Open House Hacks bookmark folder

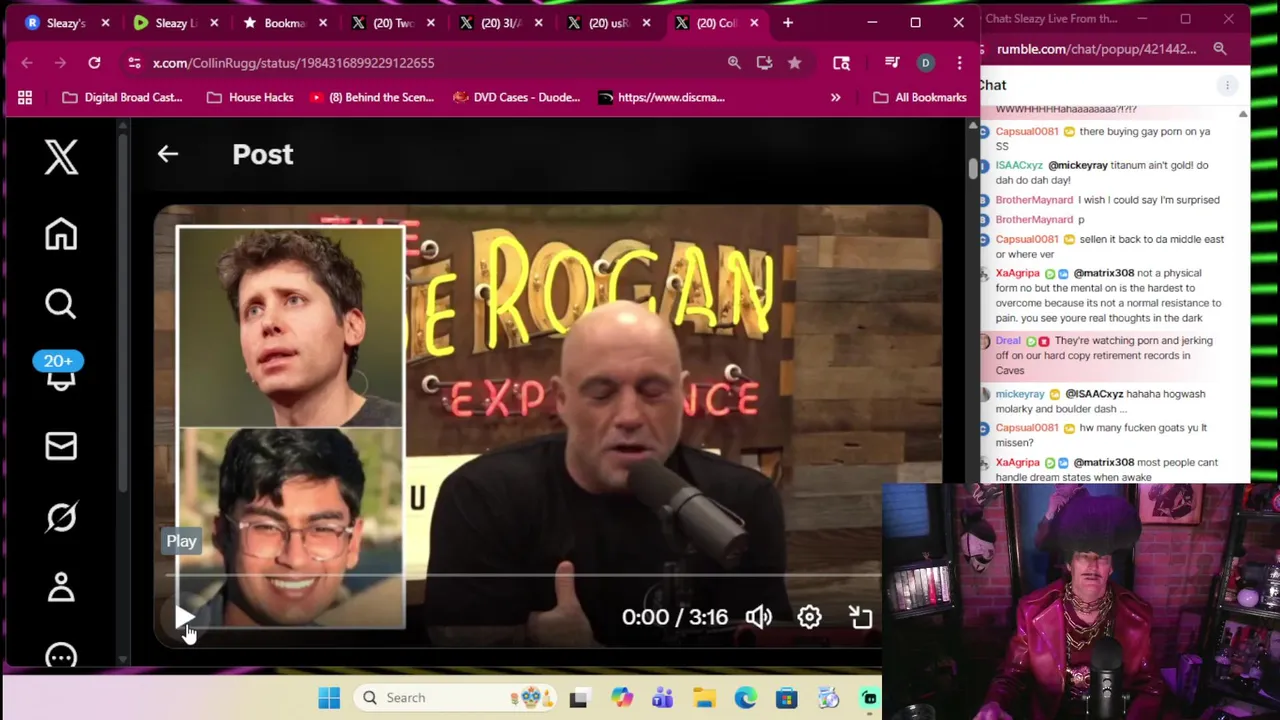coord(249,97)
